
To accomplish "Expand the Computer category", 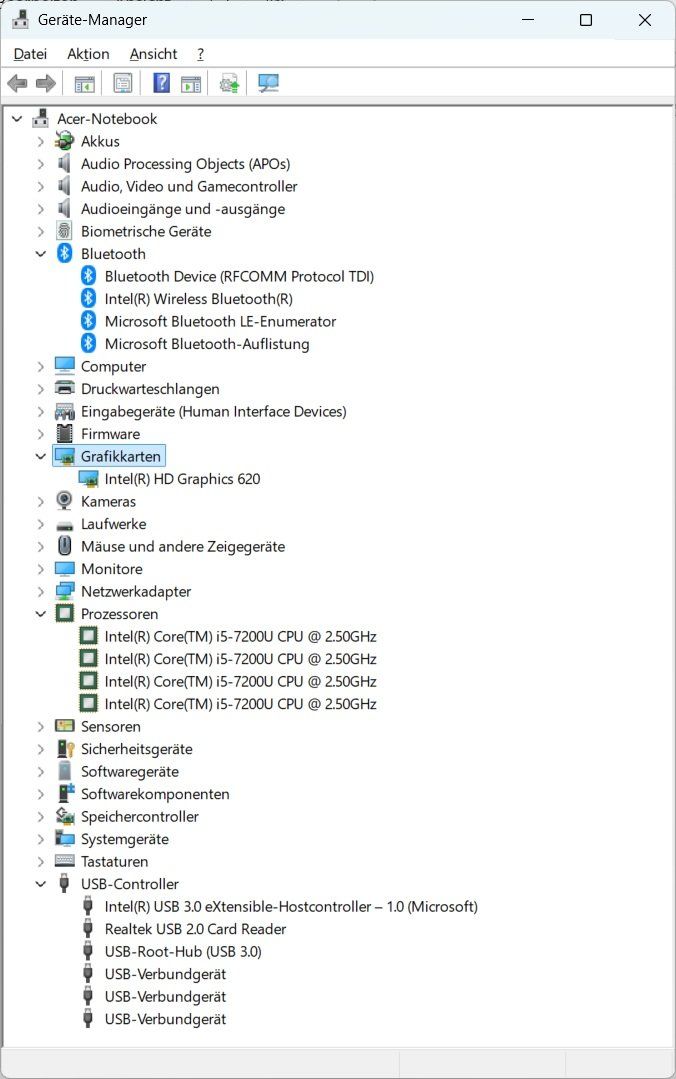I will [41, 367].
